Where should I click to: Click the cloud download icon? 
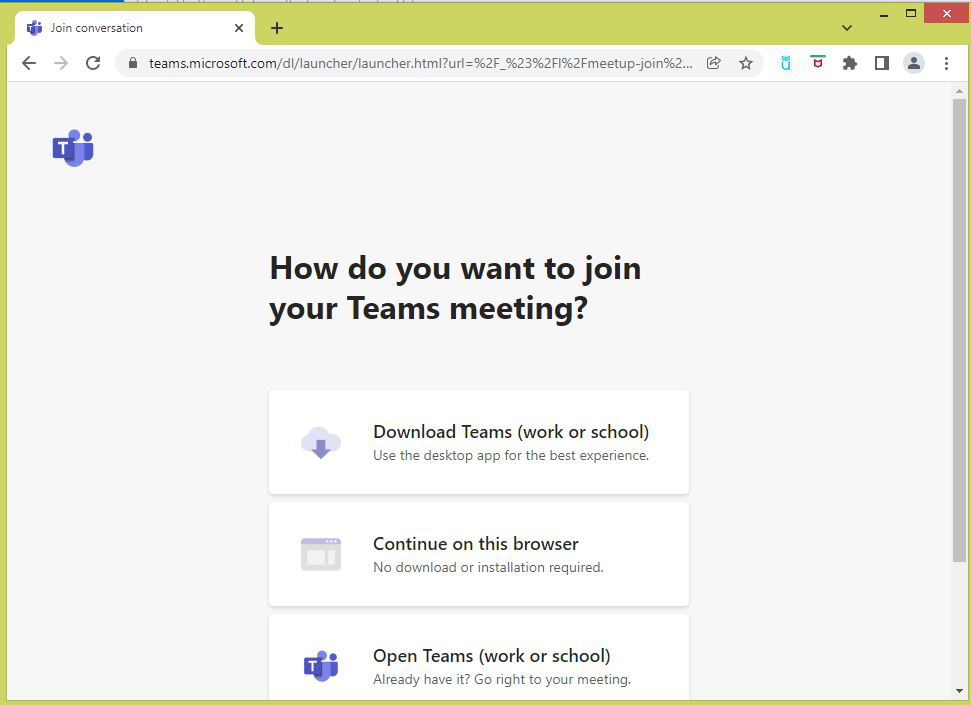point(321,442)
